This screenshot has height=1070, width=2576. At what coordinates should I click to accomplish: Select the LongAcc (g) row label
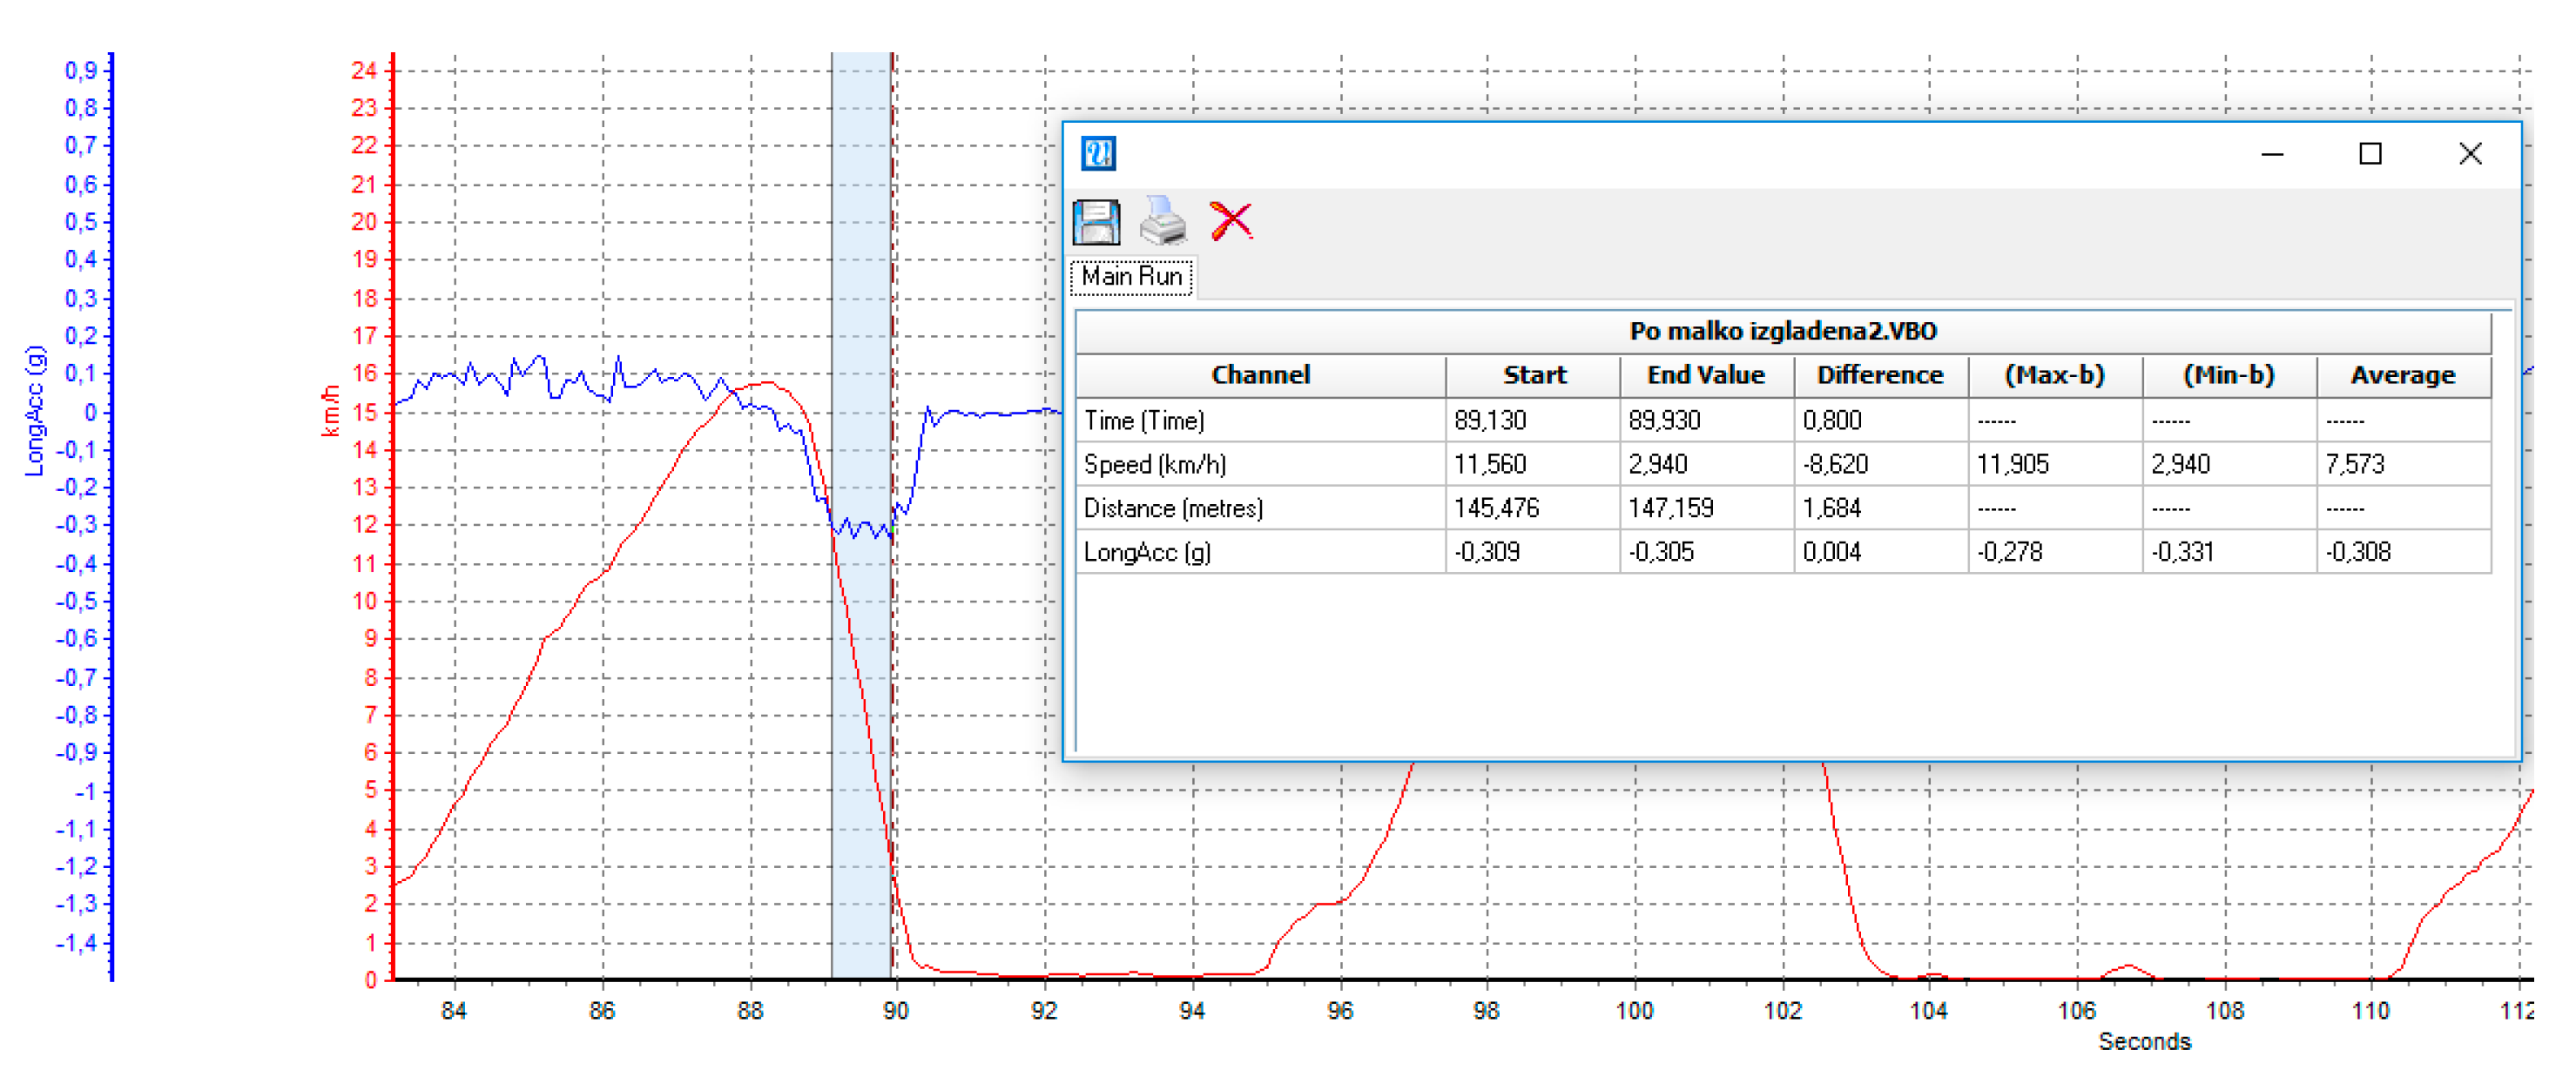[1147, 552]
